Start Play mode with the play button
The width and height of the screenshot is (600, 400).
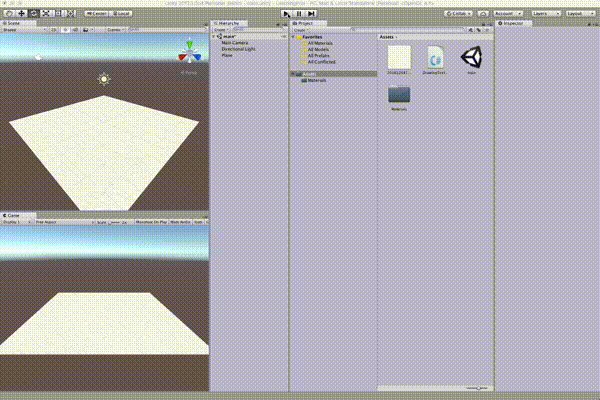click(x=286, y=13)
